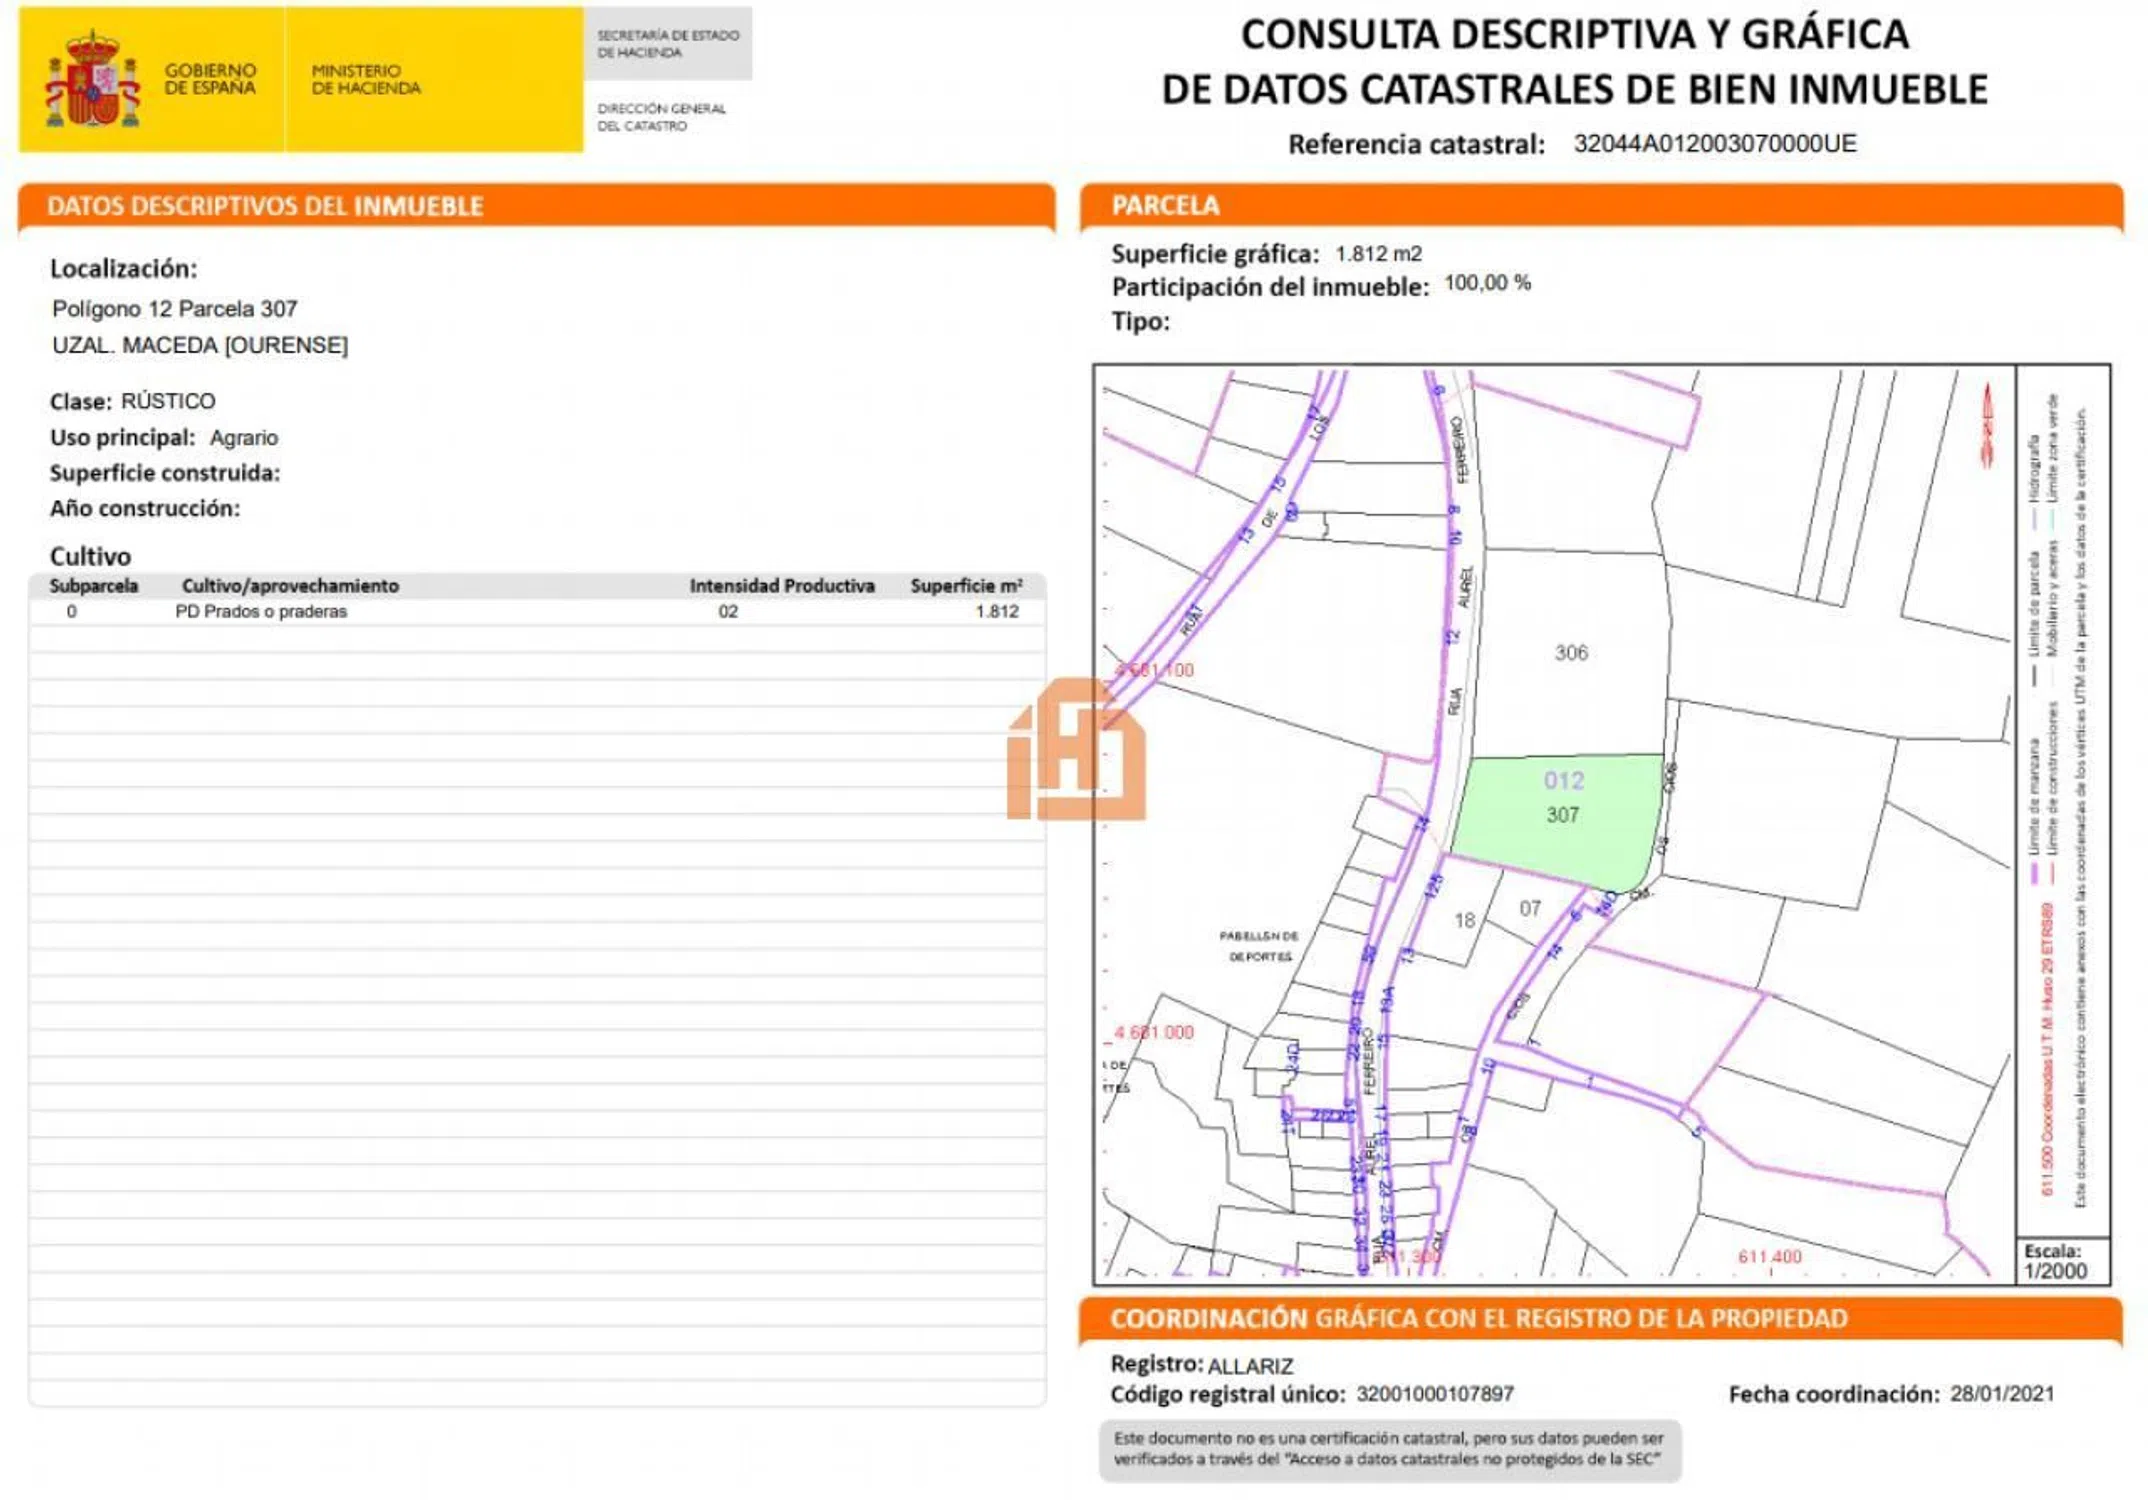Click the código registral único value
Screen dimensions: 2148x1500
point(1434,1394)
